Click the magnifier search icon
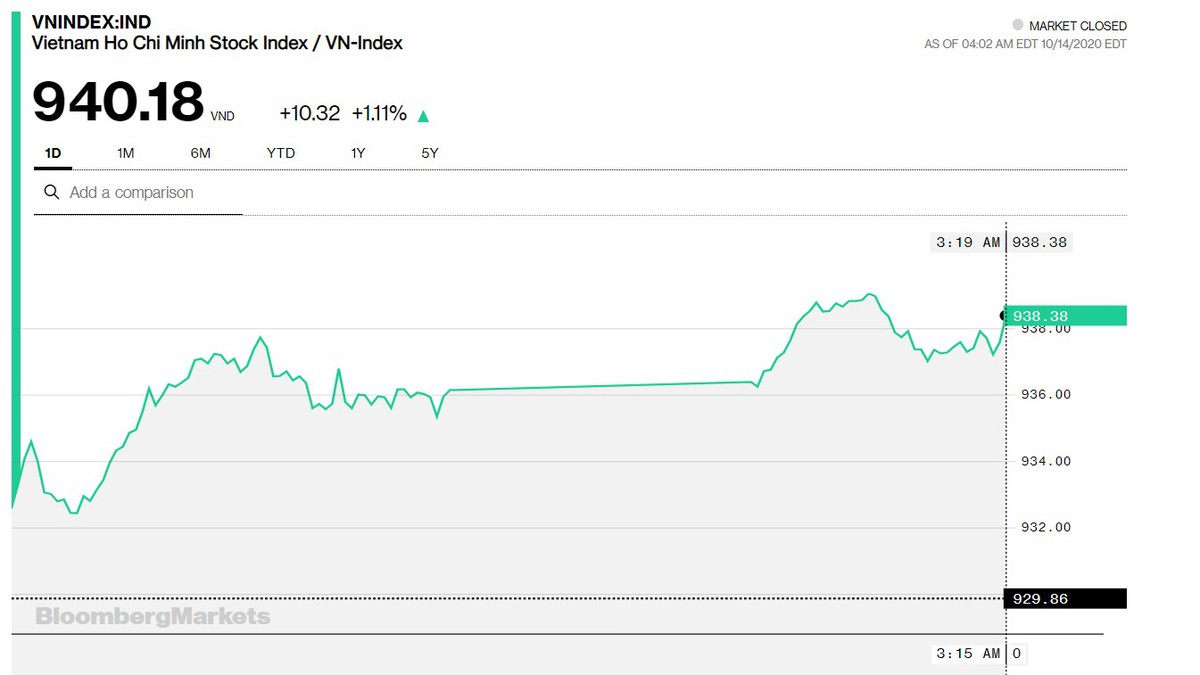 (52, 192)
